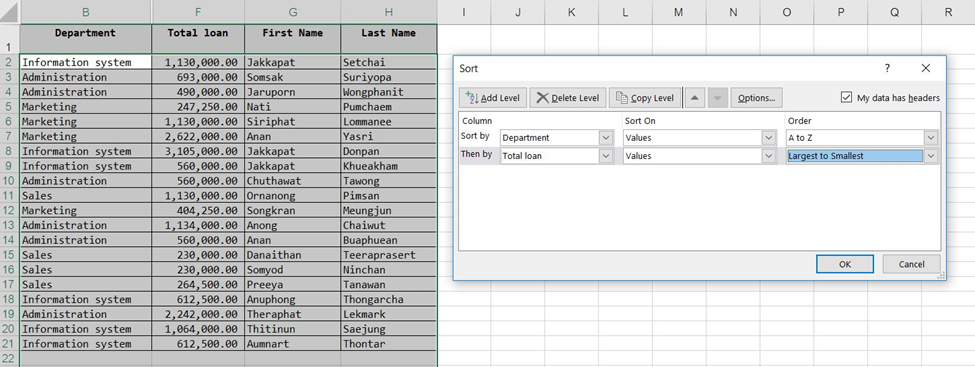The width and height of the screenshot is (975, 367).
Task: Click first name cell Ornanong
Action: tap(292, 195)
